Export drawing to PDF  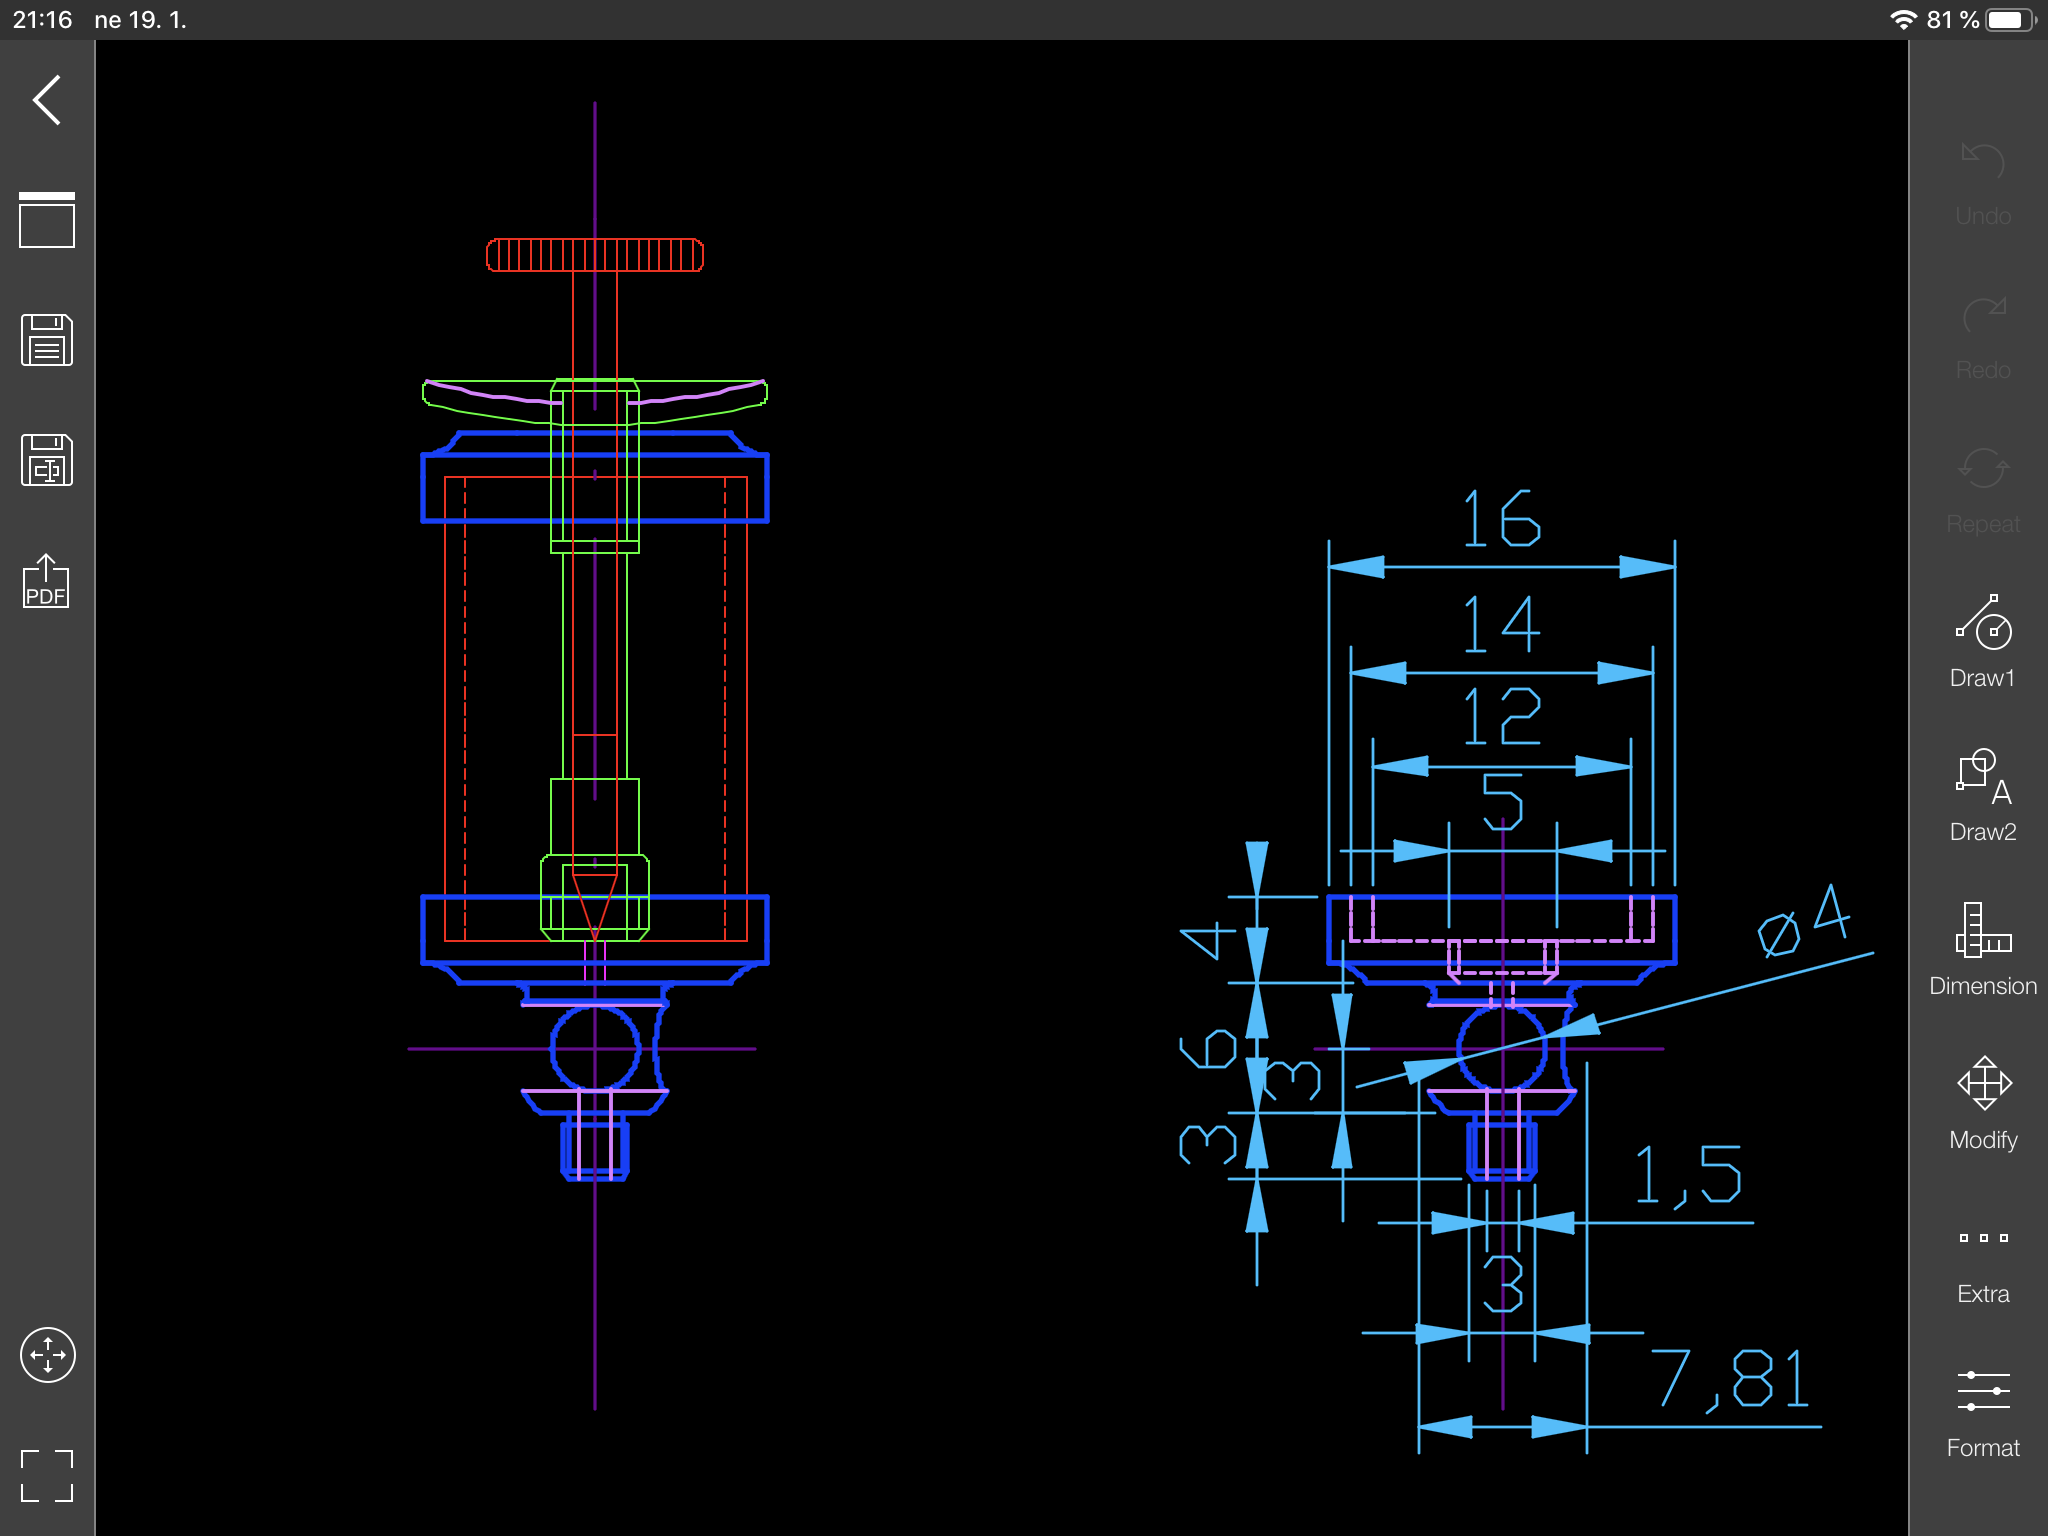[x=47, y=582]
